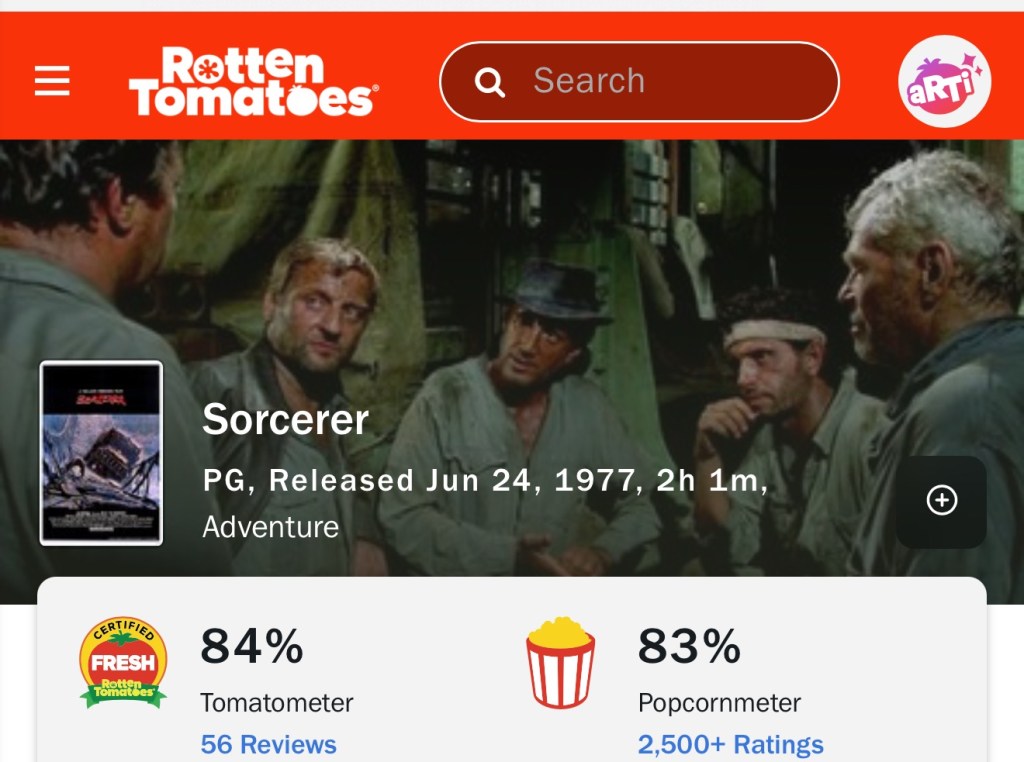Screen dimensions: 1024x762
Task: Click the release date info line
Action: (485, 481)
